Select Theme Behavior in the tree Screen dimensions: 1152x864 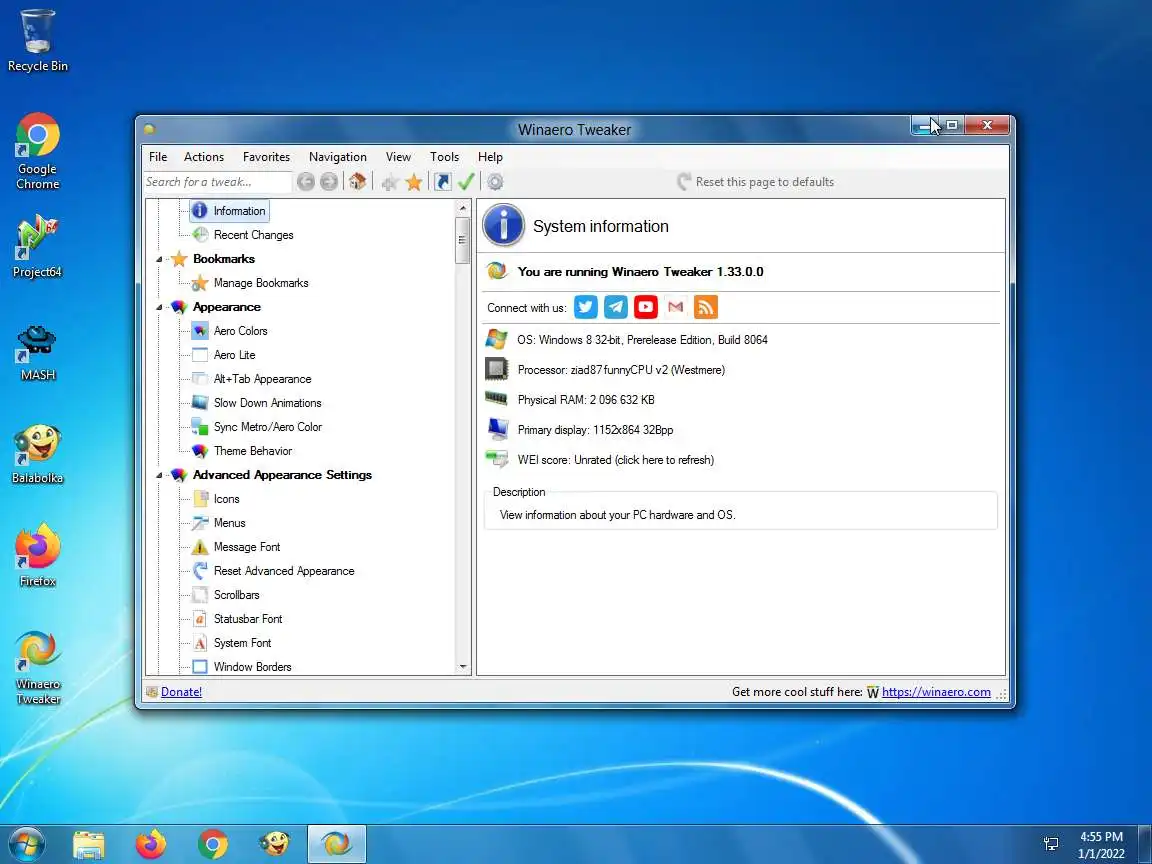[253, 451]
